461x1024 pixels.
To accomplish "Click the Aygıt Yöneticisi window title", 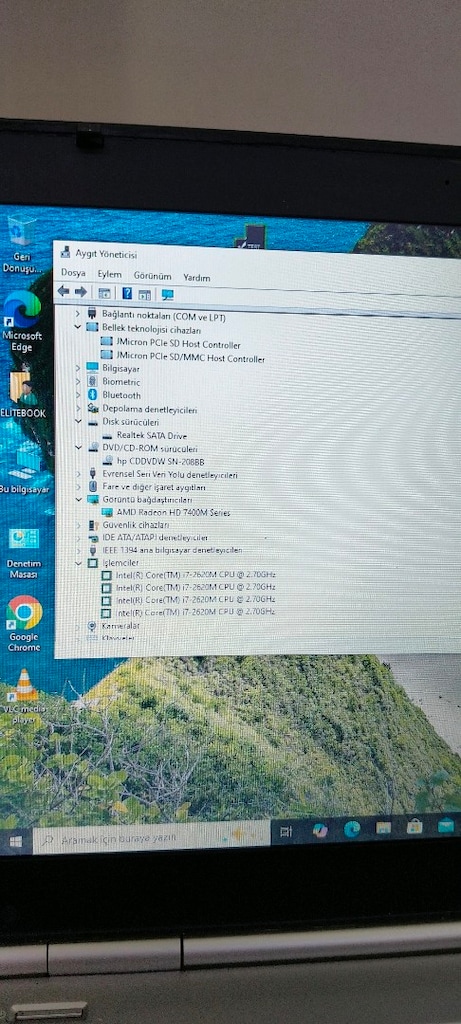I will point(106,254).
